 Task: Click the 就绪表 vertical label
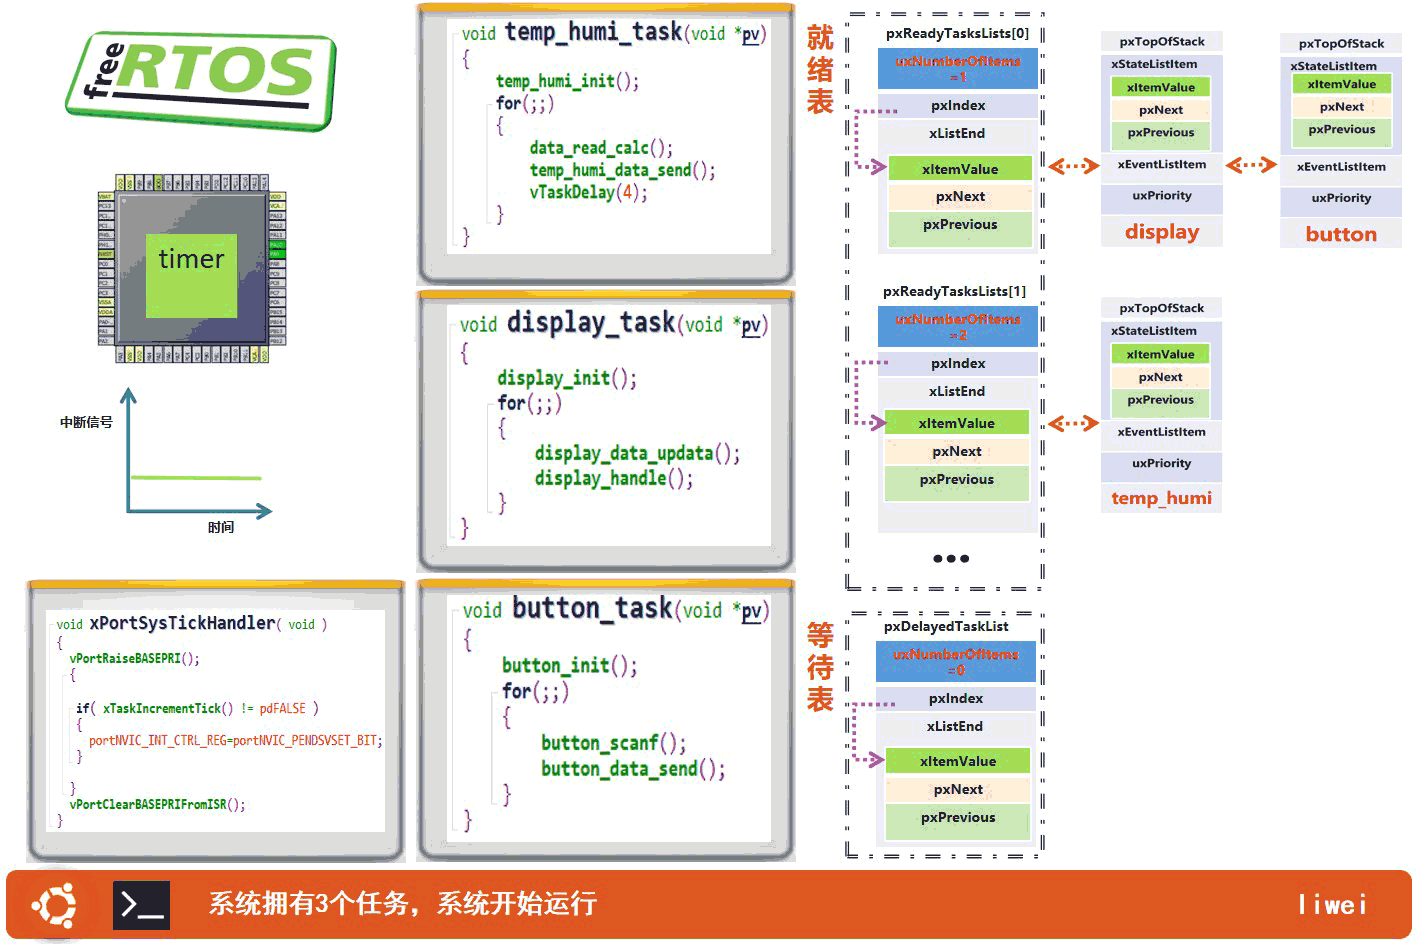click(x=820, y=70)
